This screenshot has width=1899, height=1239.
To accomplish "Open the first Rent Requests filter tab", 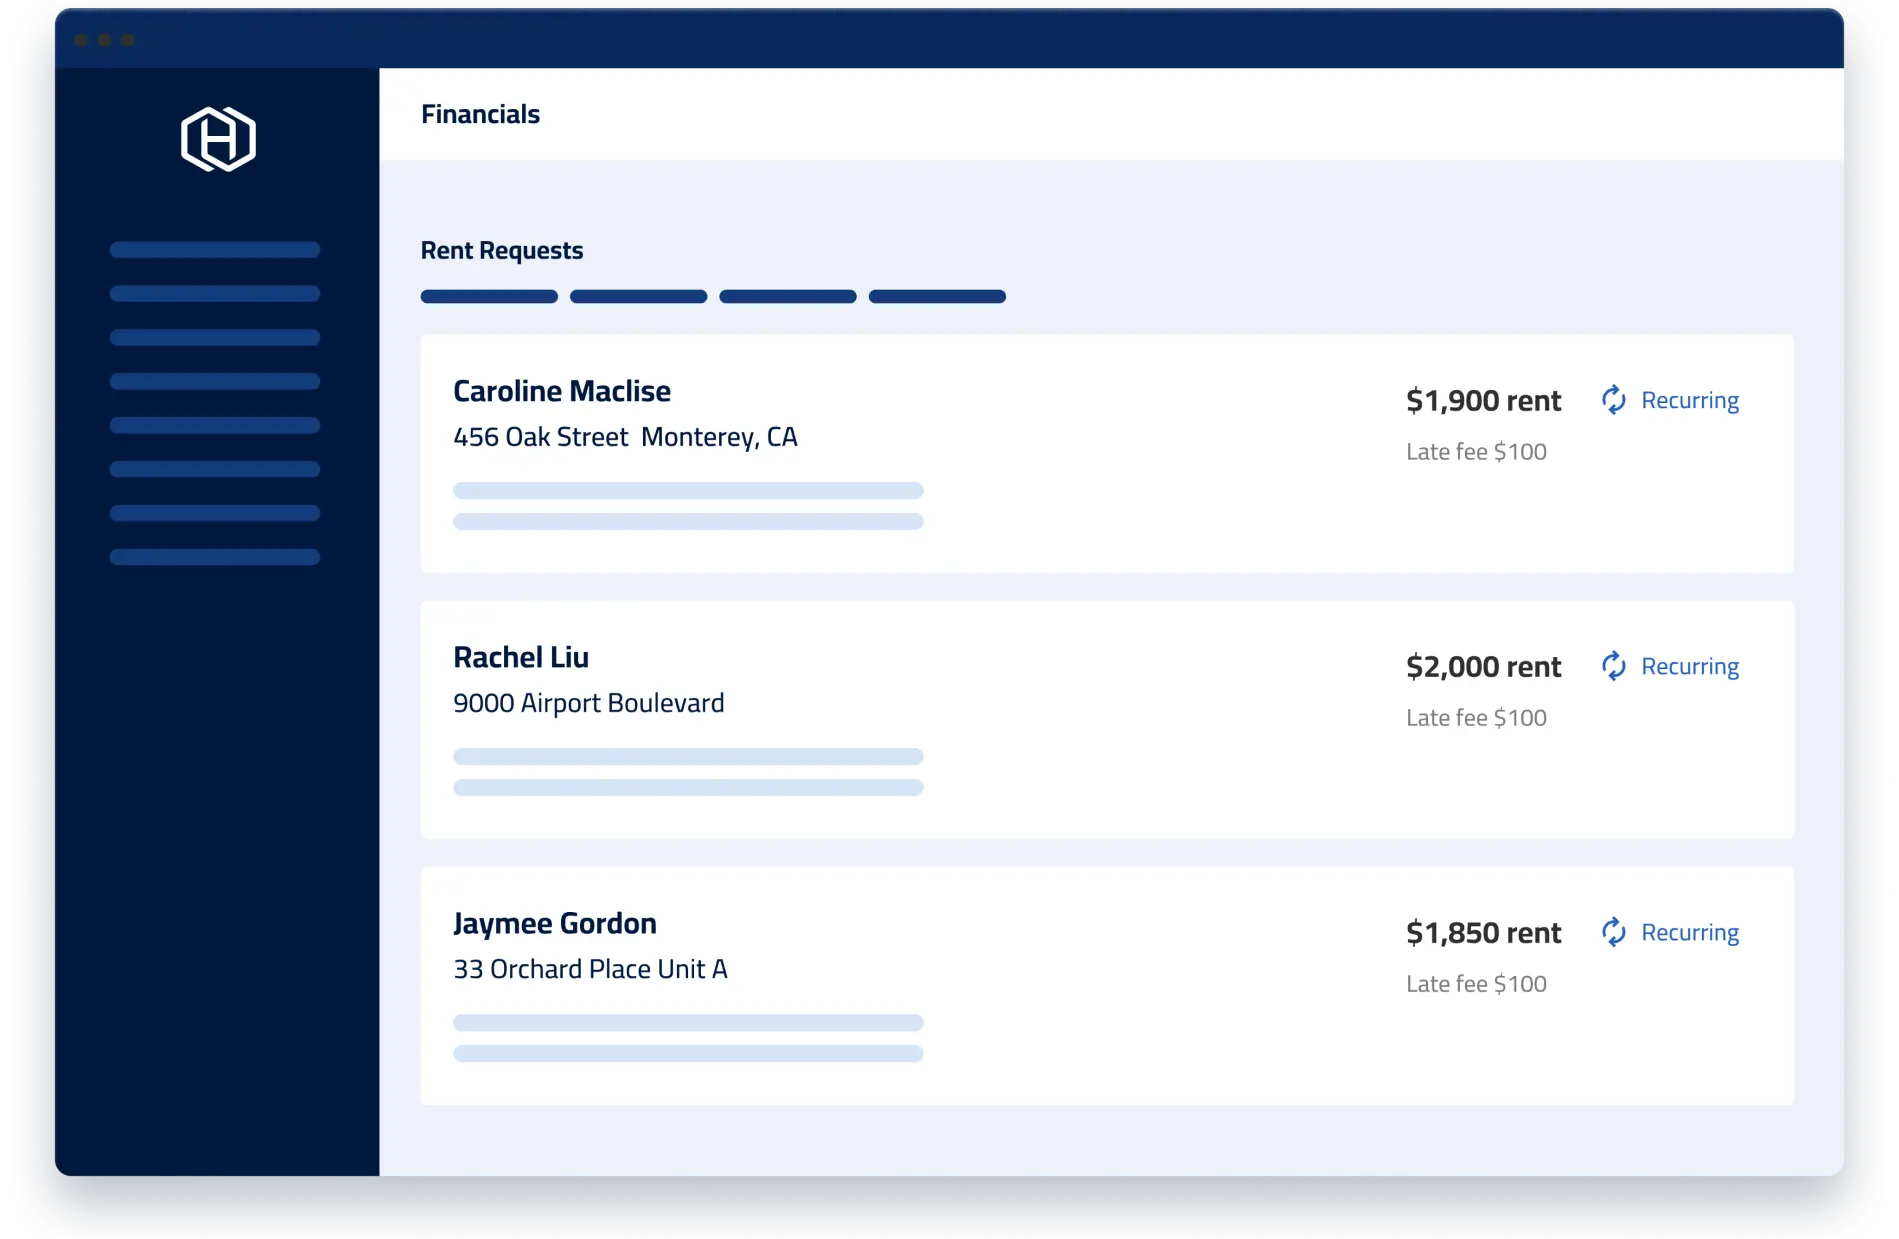I will tap(488, 296).
